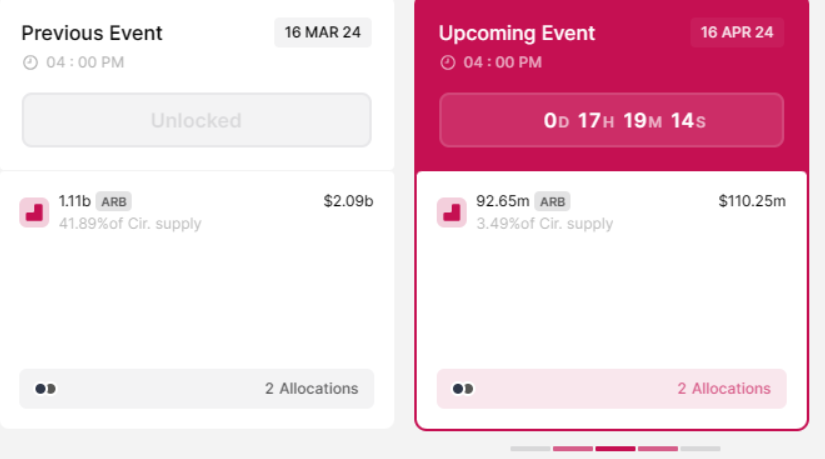Click the ARB token icon in Previous Event

click(34, 213)
